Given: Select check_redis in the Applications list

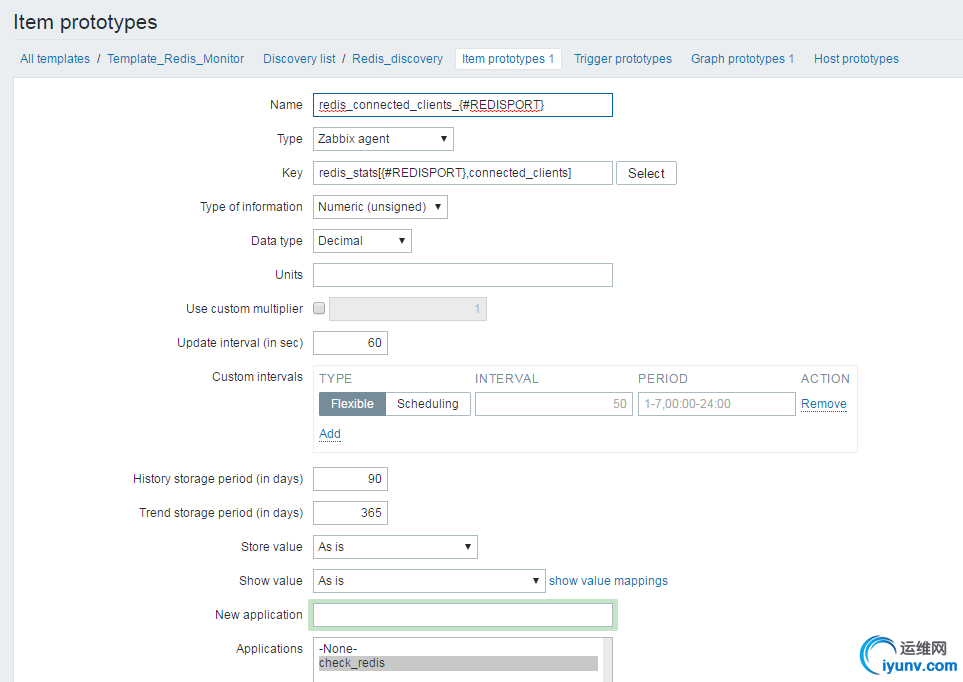Looking at the screenshot, I should tap(456, 663).
